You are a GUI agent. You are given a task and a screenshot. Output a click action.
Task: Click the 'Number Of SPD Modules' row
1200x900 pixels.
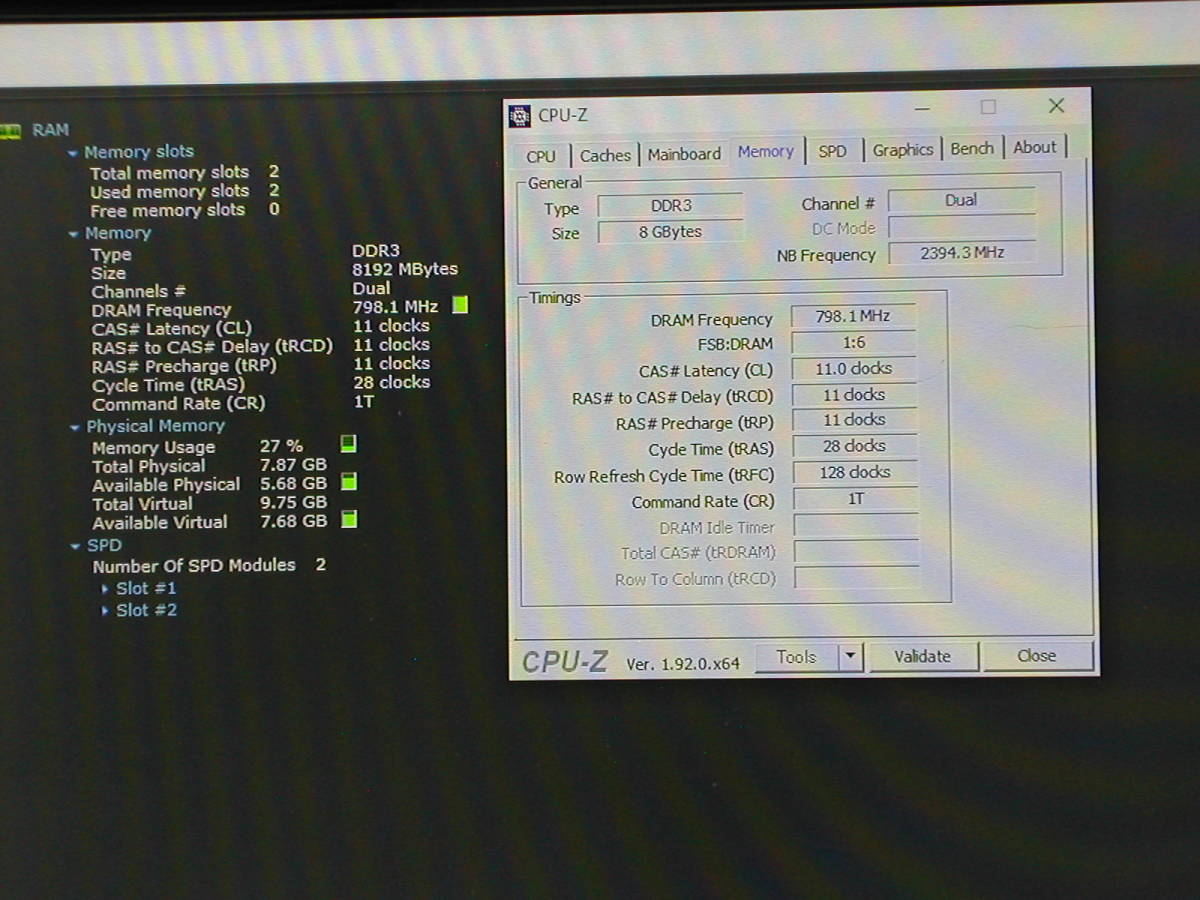click(210, 566)
